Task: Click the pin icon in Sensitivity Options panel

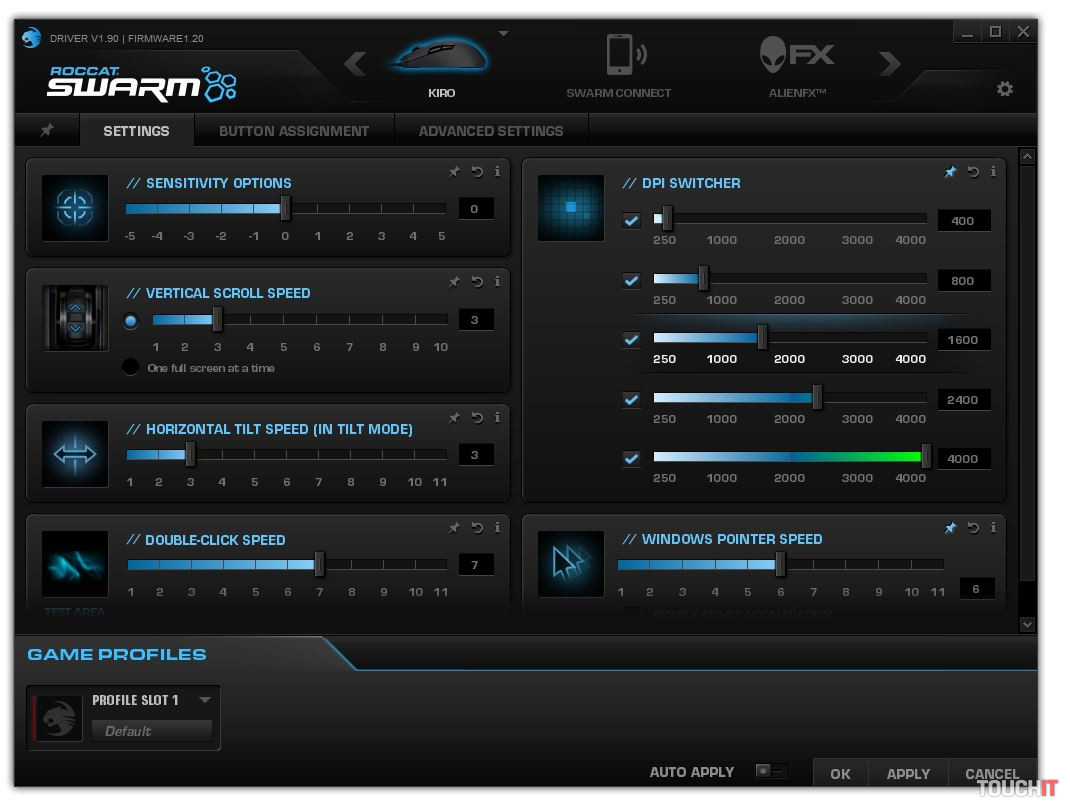Action: coord(454,172)
